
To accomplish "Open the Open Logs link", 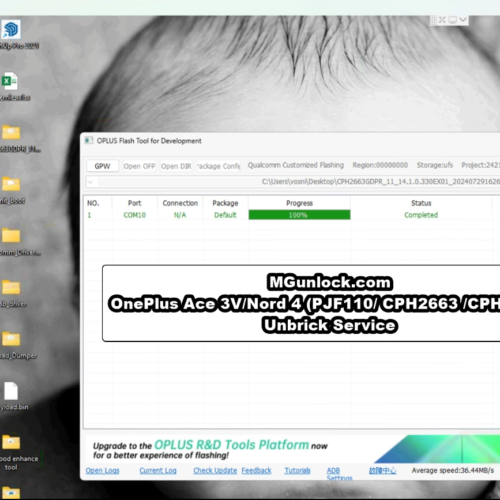I will (x=102, y=471).
